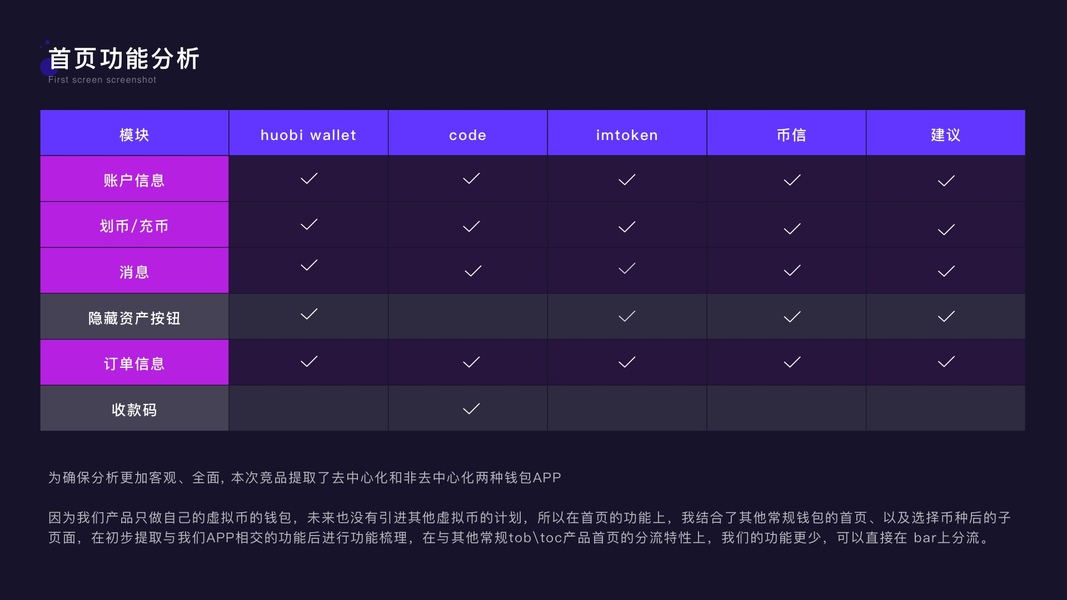Click the 模块 header cell
This screenshot has height=600, width=1067.
point(134,135)
